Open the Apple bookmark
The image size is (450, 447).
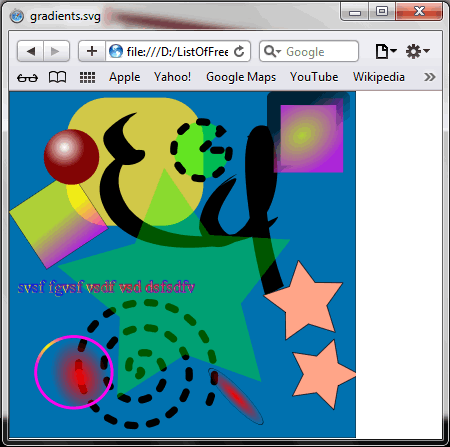pos(124,77)
